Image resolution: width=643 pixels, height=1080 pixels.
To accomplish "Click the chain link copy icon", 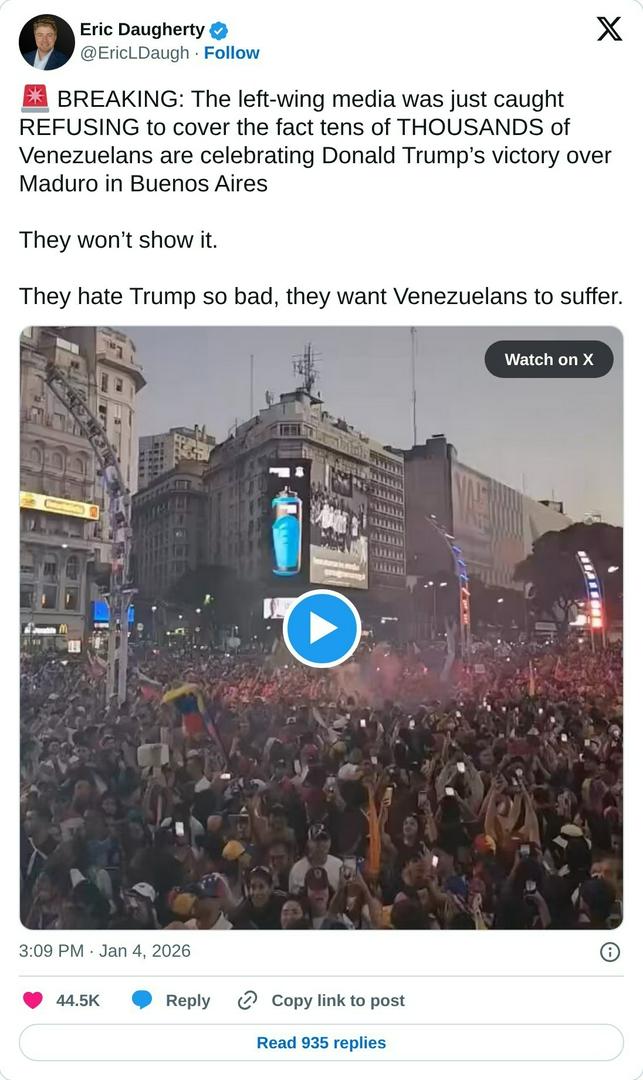I will click(x=247, y=1000).
